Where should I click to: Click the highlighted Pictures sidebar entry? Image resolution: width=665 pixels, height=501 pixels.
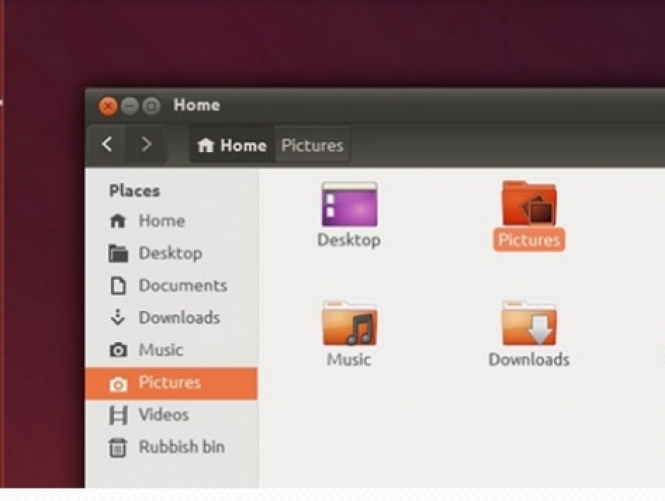[x=169, y=383]
